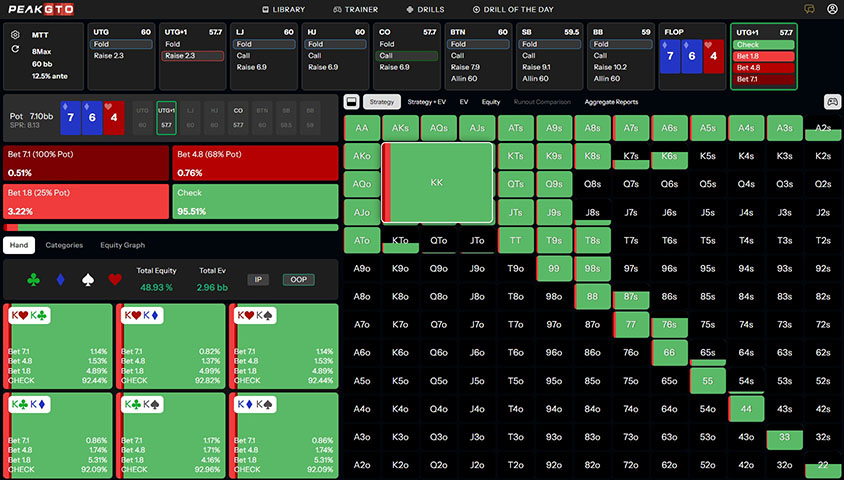The image size is (844, 480).
Task: Click the game controller icon above matrix
Action: pyautogui.click(x=832, y=102)
